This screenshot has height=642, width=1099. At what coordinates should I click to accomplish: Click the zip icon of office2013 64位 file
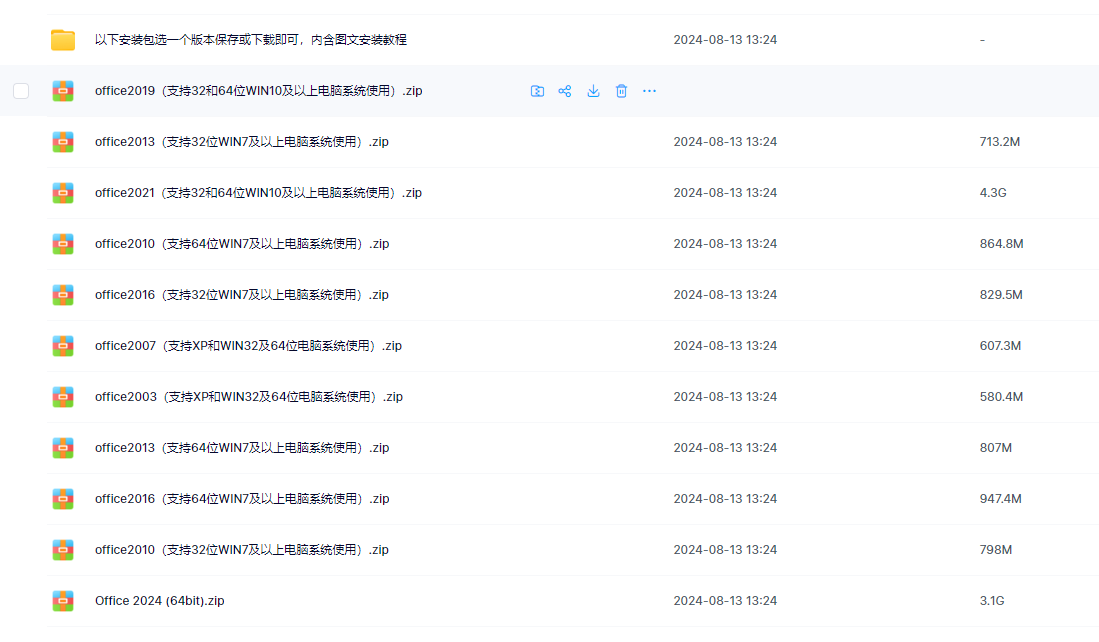63,448
